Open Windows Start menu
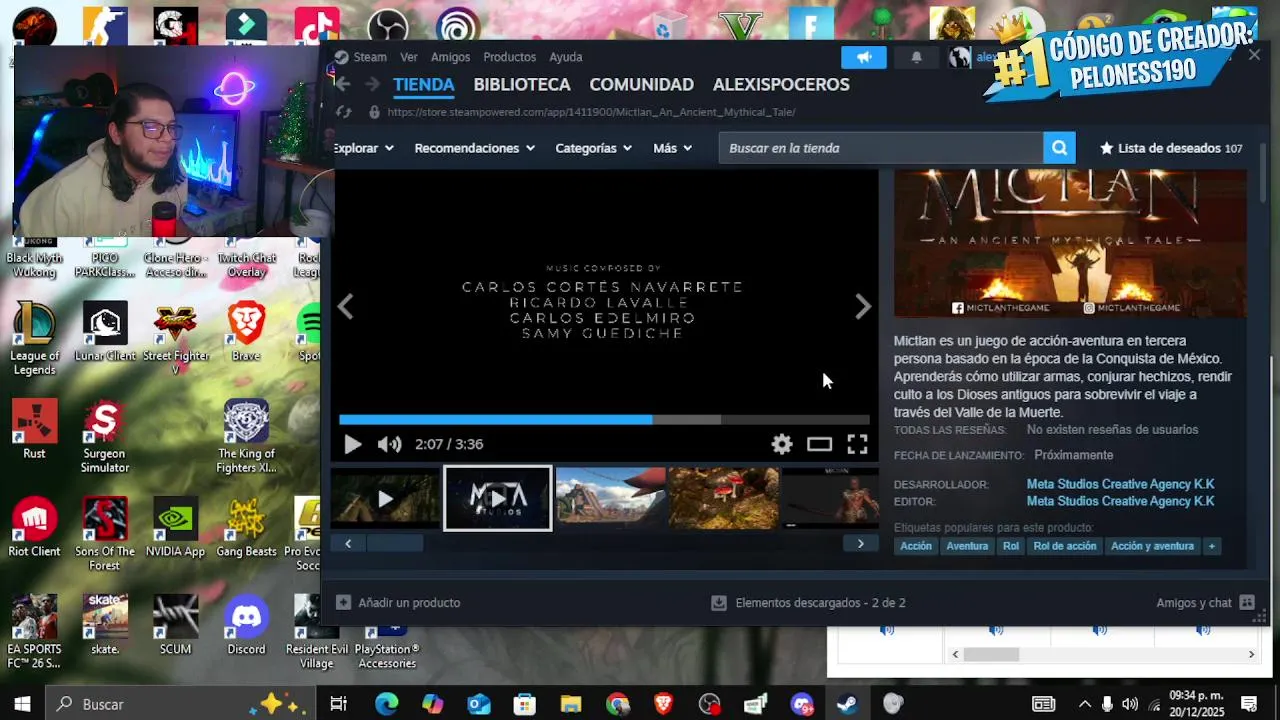 coord(22,704)
